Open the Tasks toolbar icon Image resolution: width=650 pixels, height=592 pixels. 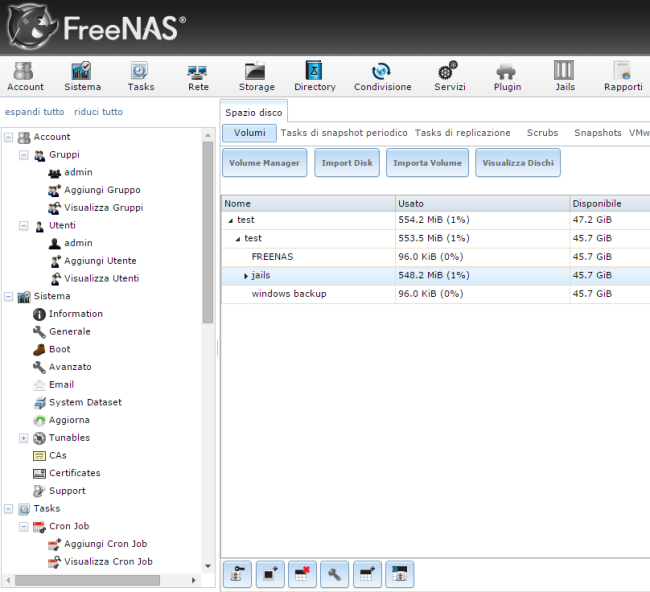141,77
